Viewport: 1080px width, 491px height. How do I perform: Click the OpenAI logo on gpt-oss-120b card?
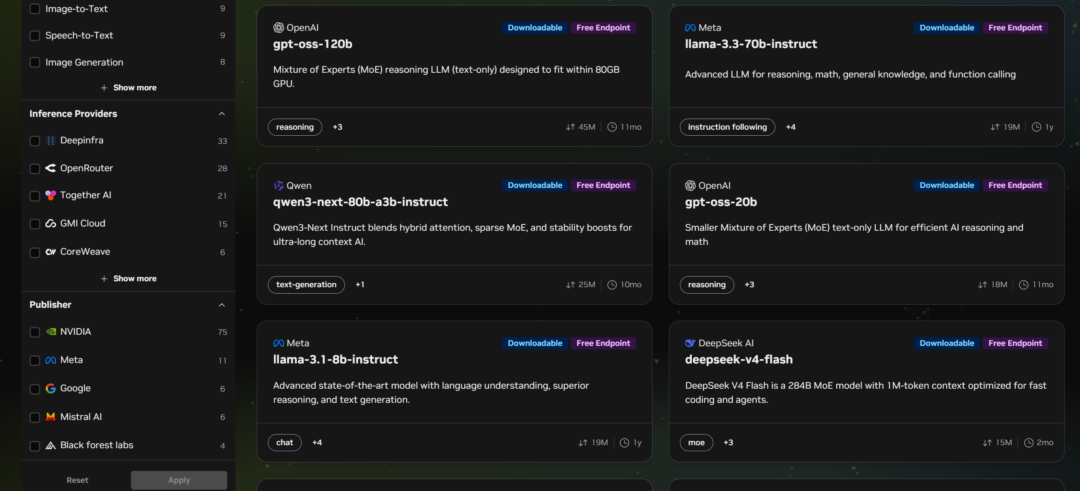(x=278, y=28)
